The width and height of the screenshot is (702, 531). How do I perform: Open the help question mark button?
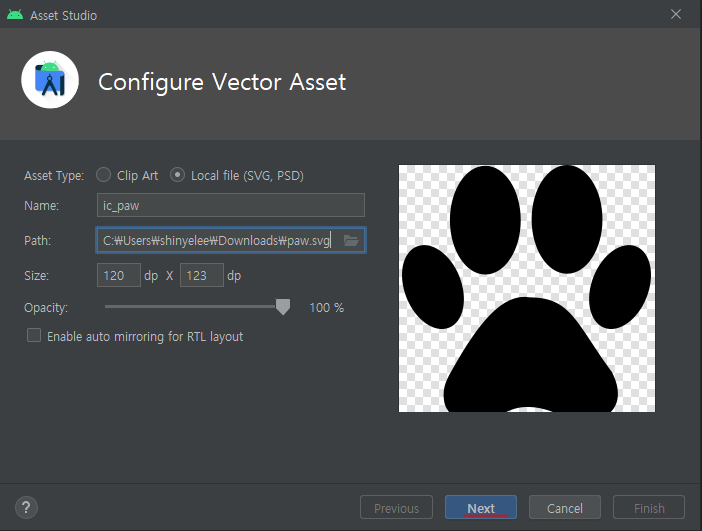[26, 507]
